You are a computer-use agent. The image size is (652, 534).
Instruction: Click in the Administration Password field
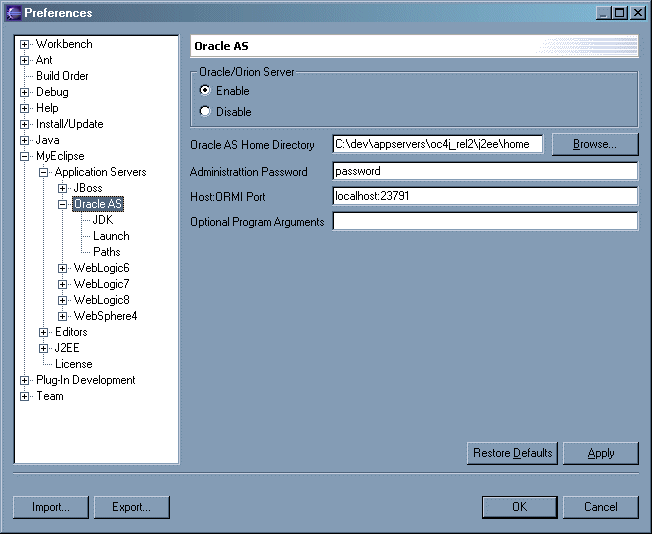pyautogui.click(x=485, y=171)
